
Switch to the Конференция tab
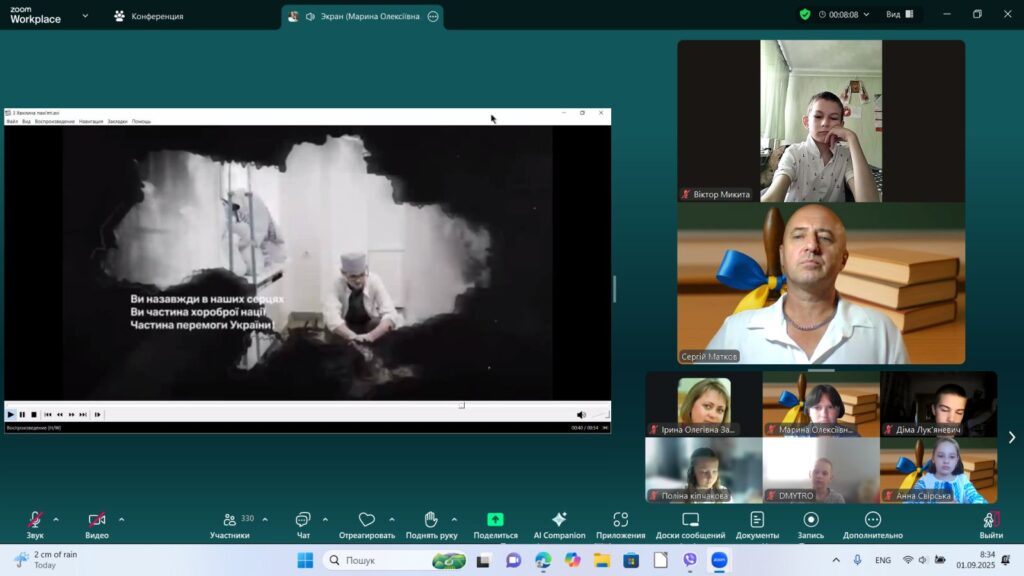pyautogui.click(x=149, y=16)
